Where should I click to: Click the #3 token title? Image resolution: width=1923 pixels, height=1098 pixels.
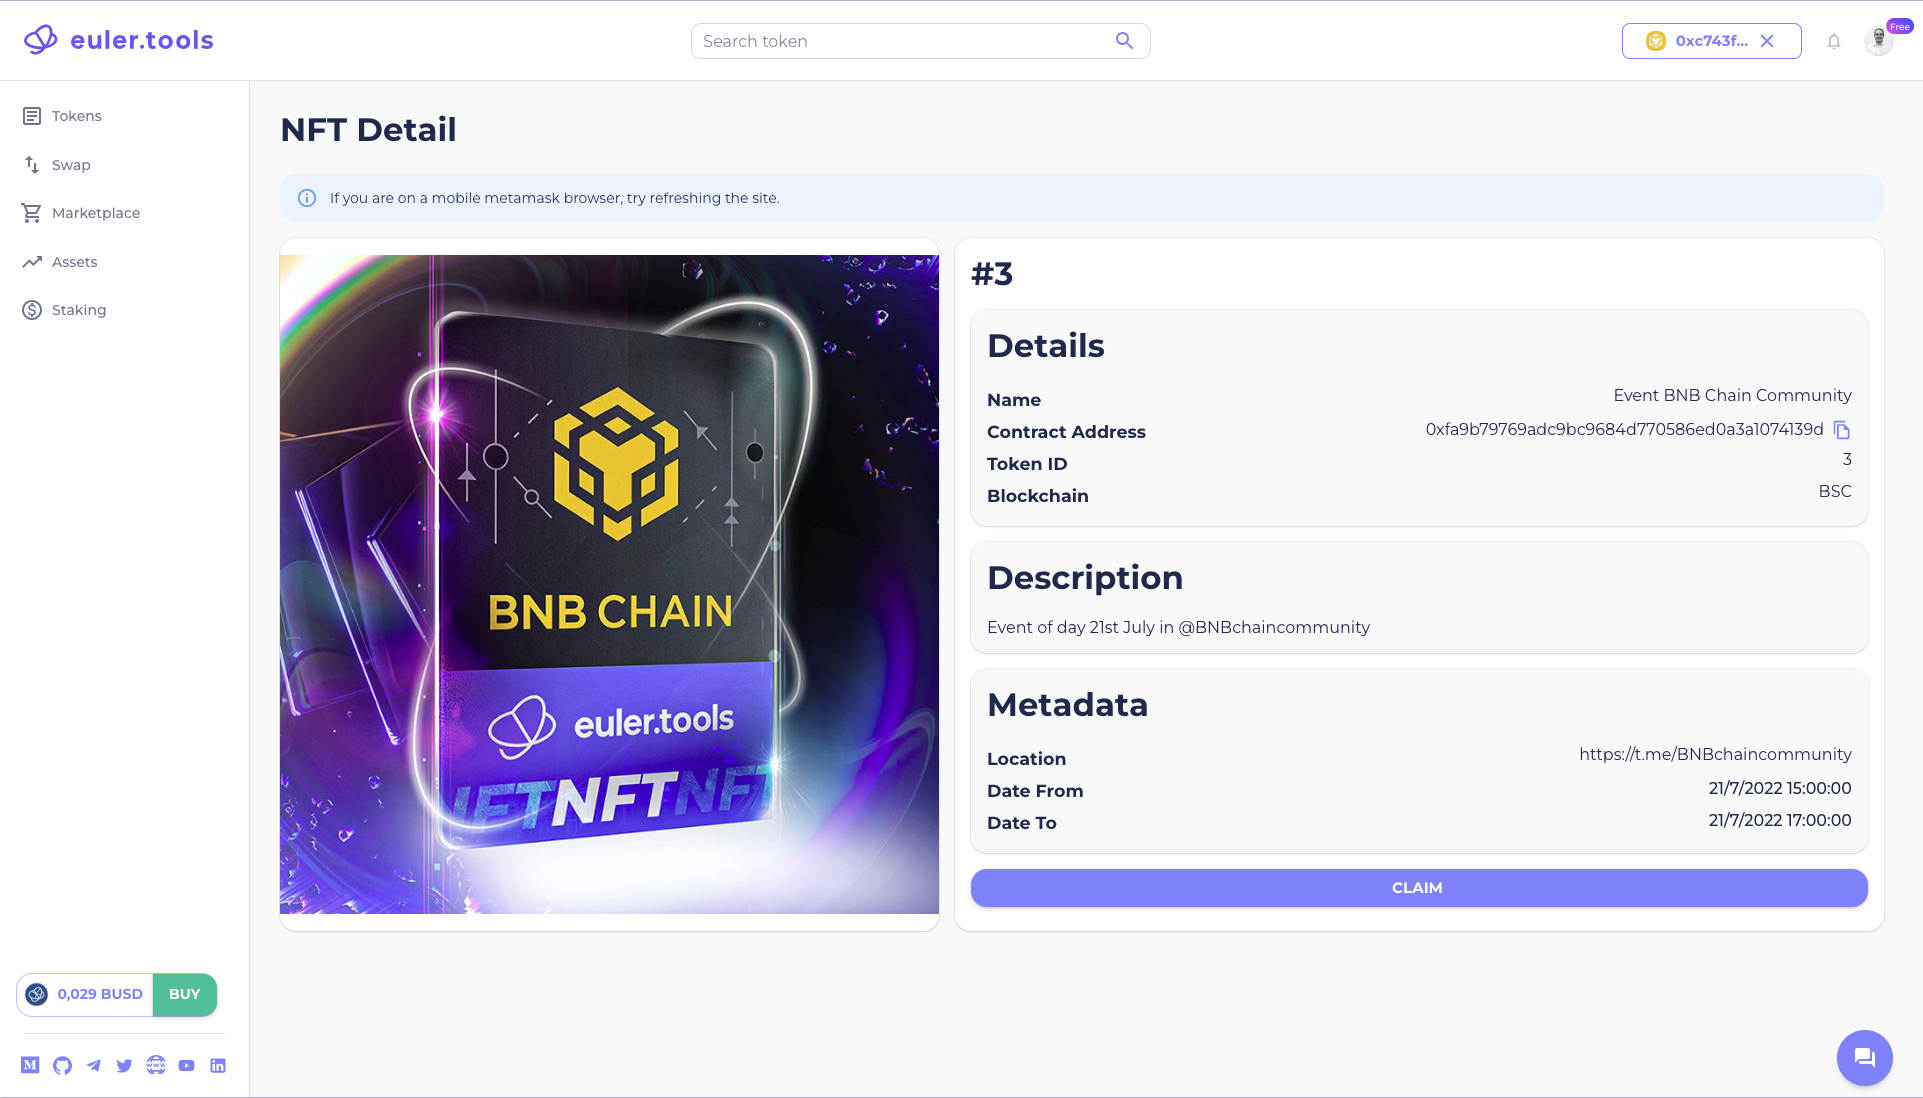click(x=992, y=274)
